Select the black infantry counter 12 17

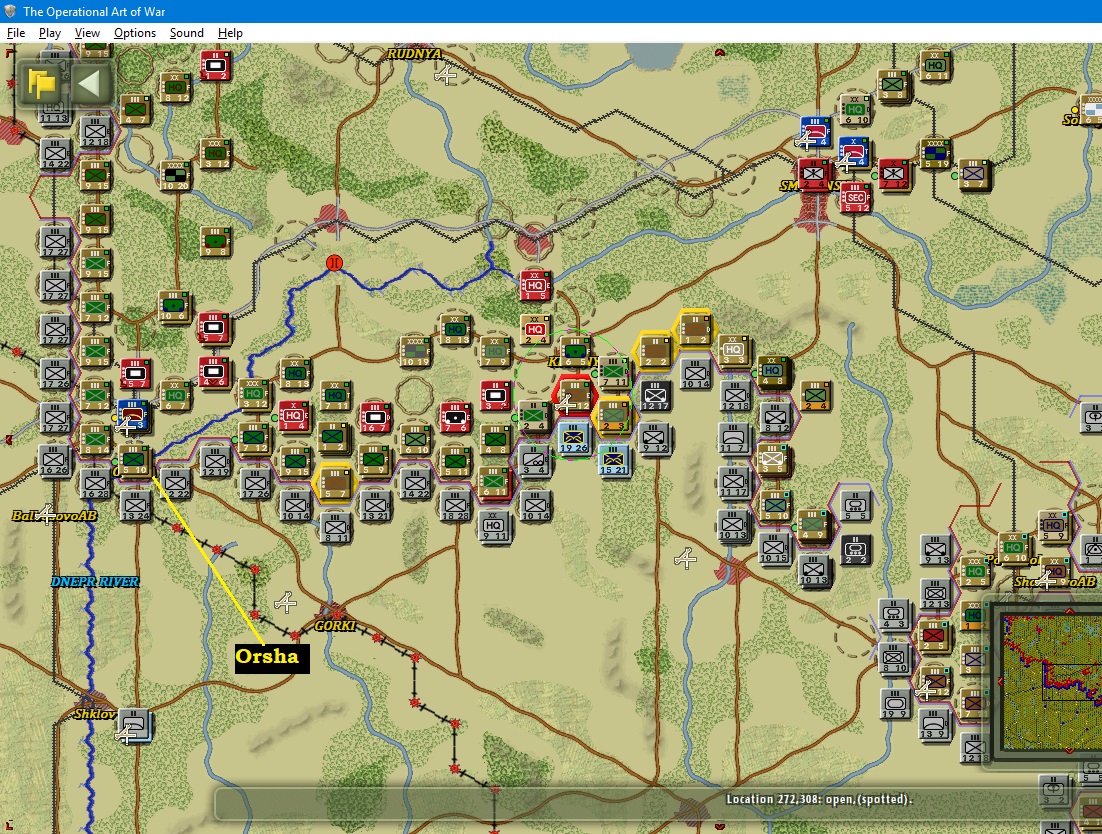coord(654,396)
